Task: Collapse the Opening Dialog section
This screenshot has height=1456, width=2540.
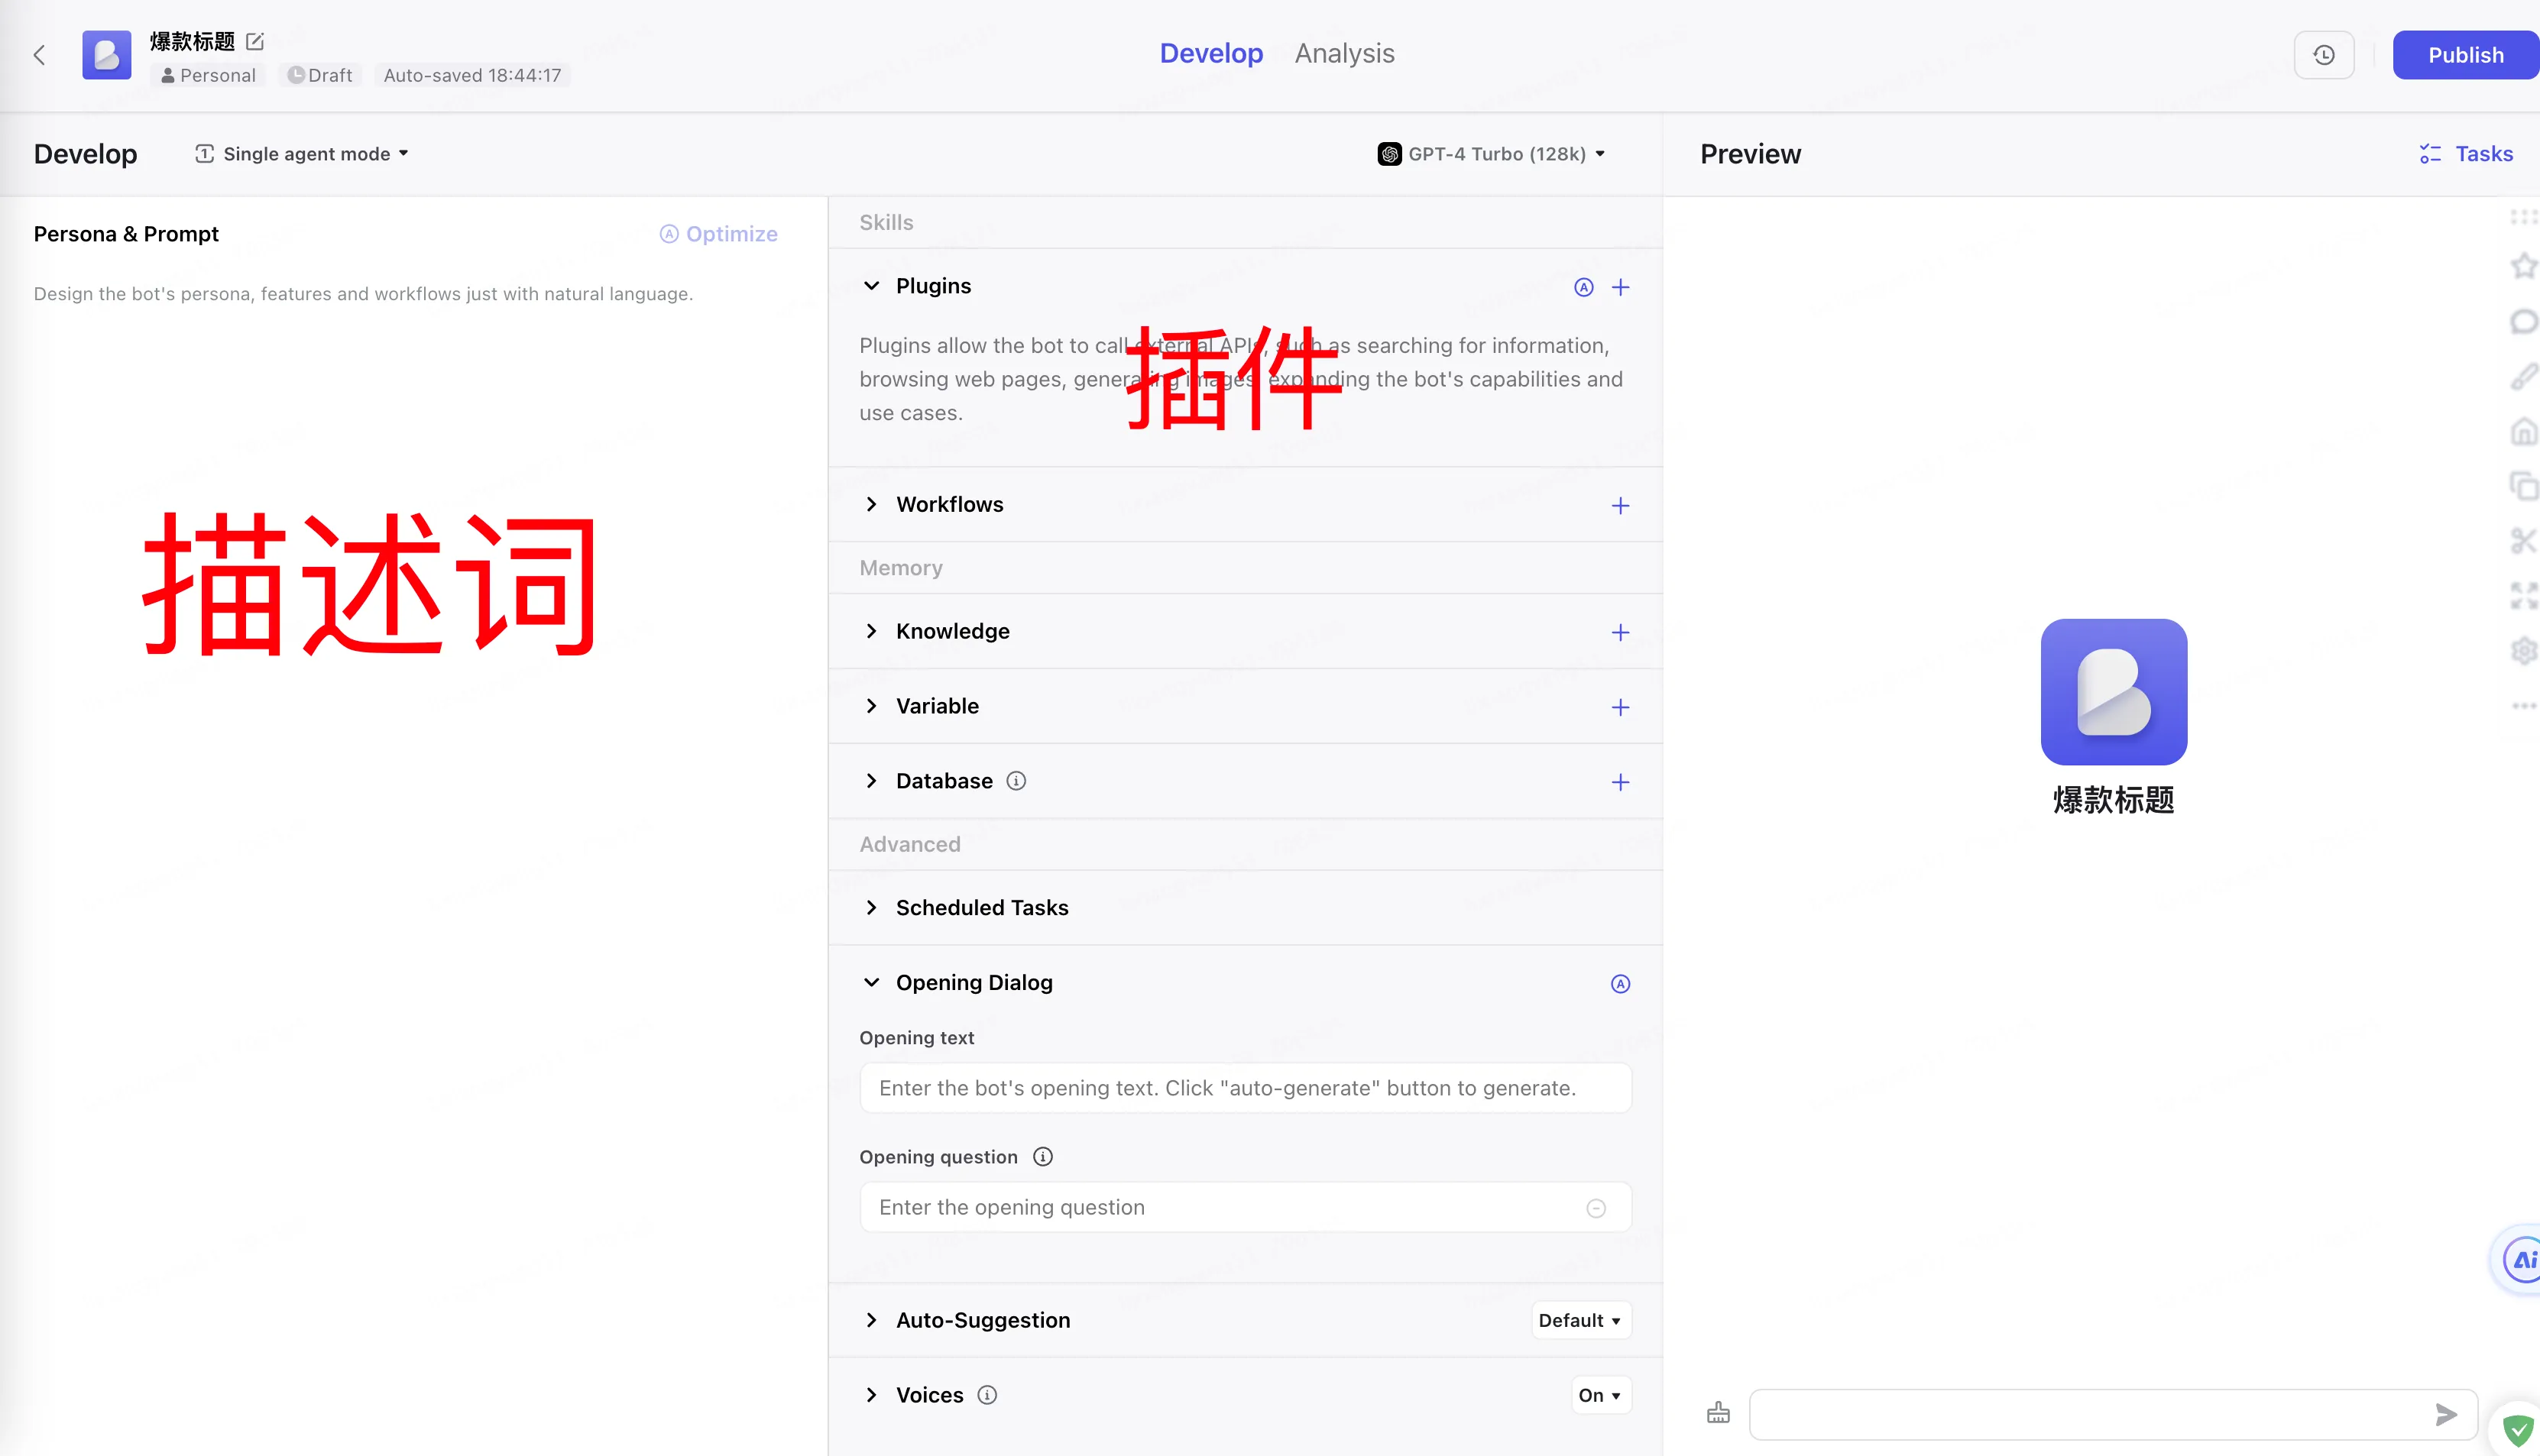Action: pyautogui.click(x=871, y=983)
